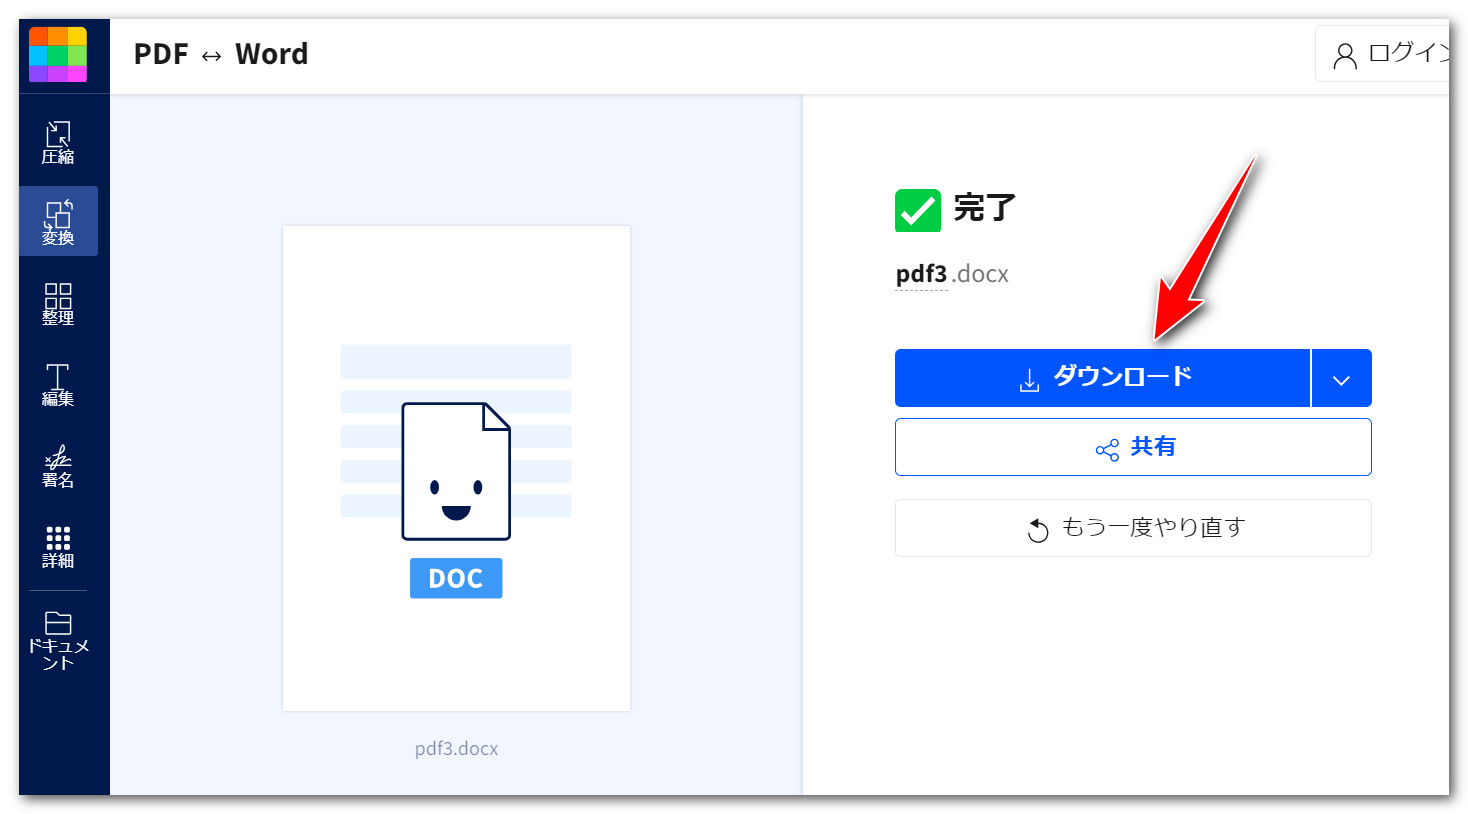1468x814 pixels.
Task: Click the blue DOC badge label
Action: click(456, 578)
